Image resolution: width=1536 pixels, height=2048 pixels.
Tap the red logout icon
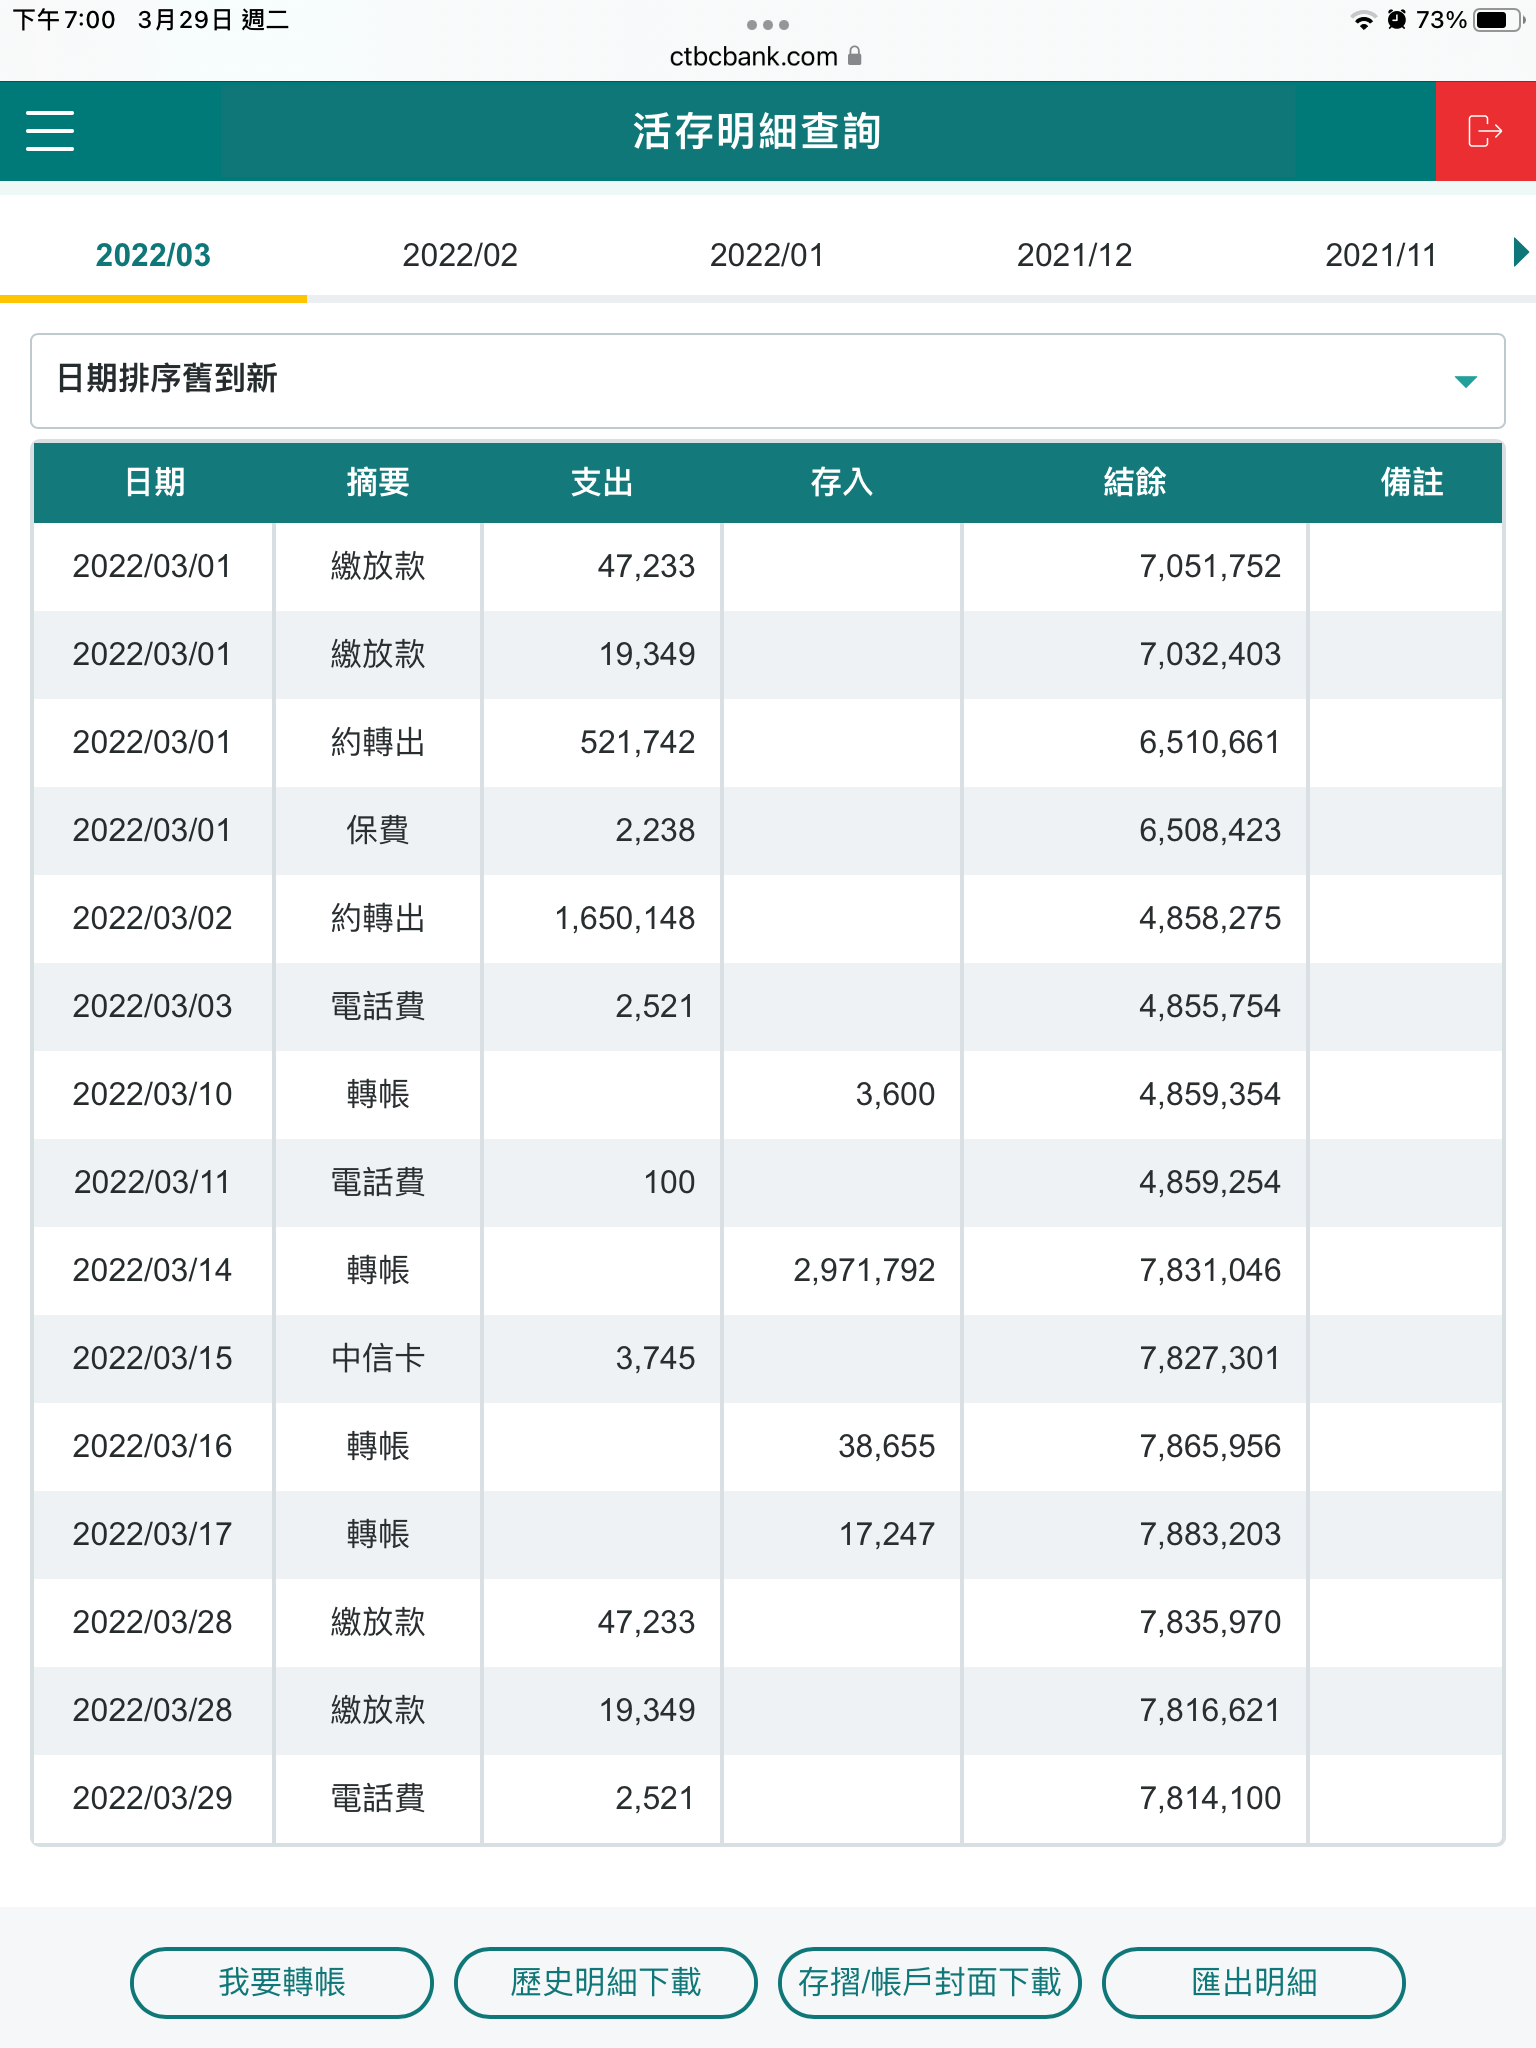[1485, 131]
